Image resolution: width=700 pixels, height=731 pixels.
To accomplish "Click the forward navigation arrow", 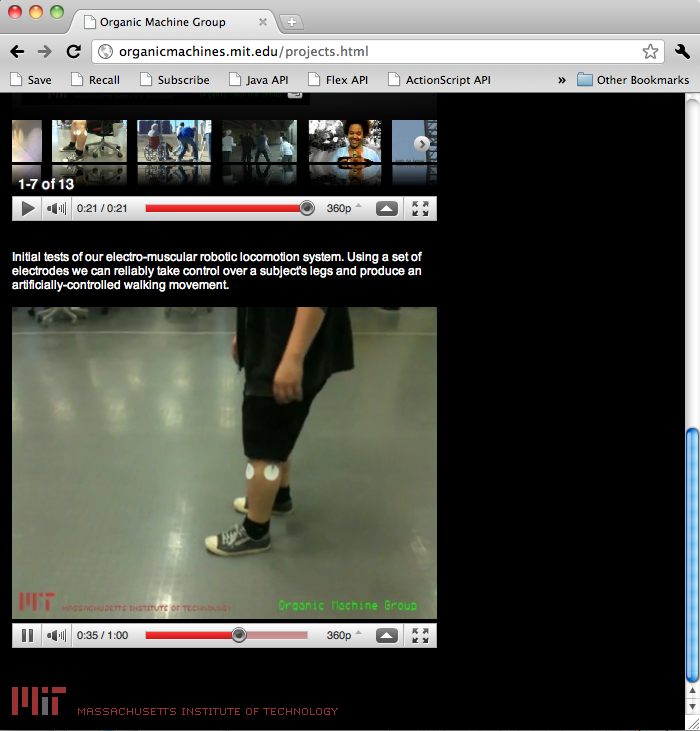I will pos(45,51).
